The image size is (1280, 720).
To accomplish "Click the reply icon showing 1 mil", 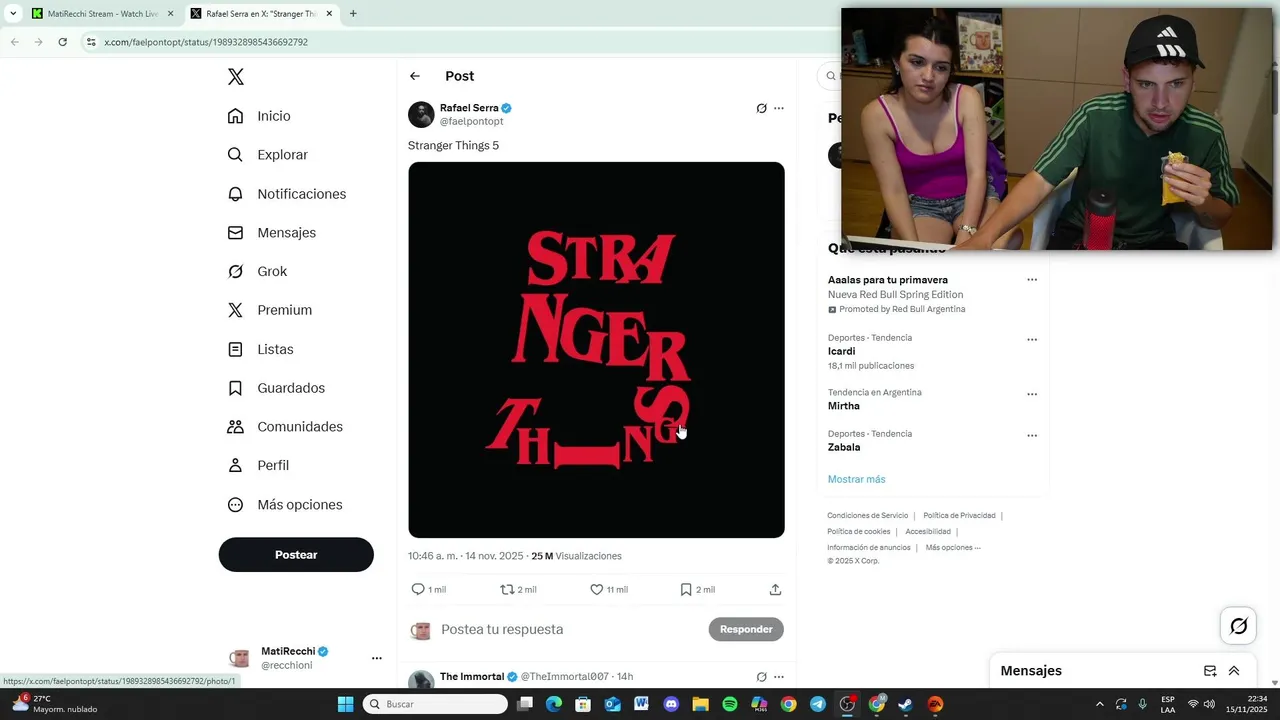I will coord(418,589).
